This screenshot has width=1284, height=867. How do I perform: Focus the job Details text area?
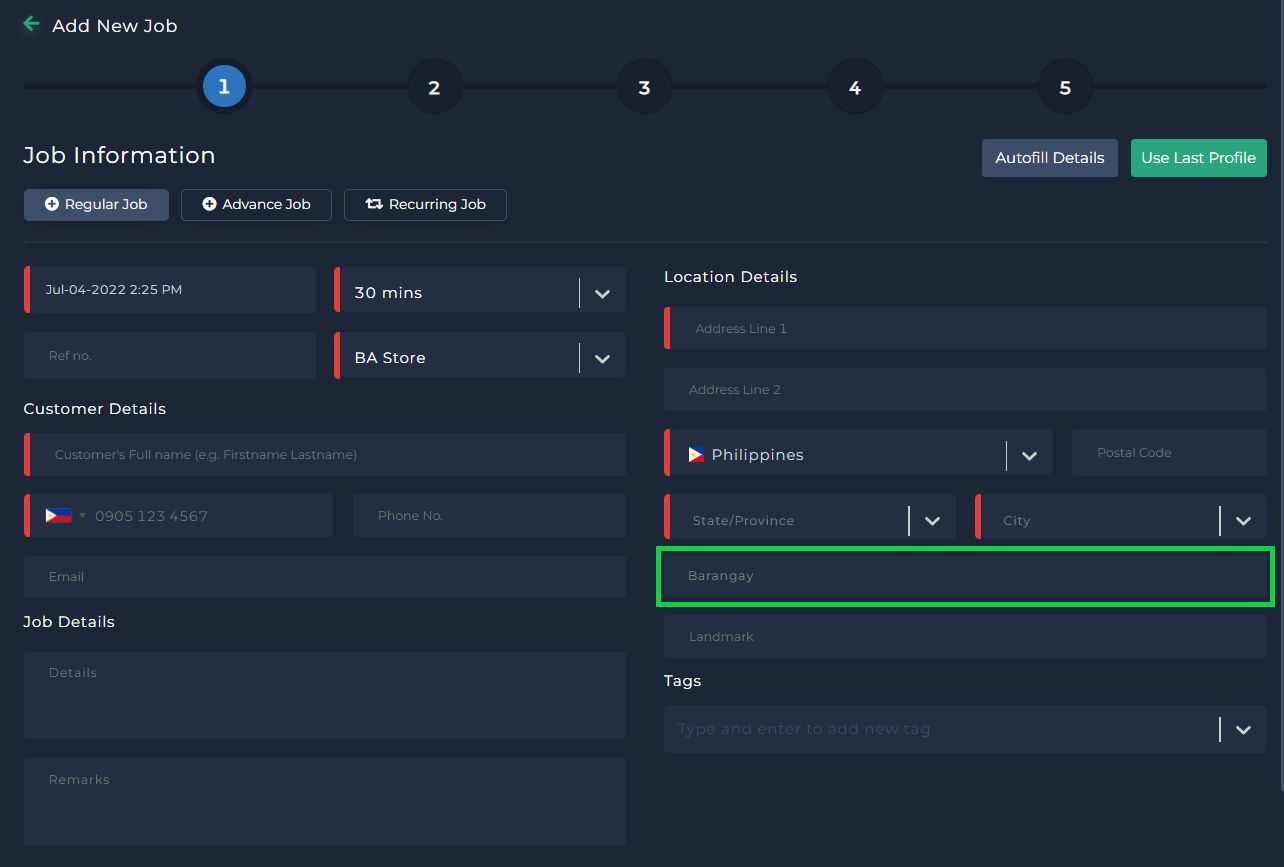(325, 695)
